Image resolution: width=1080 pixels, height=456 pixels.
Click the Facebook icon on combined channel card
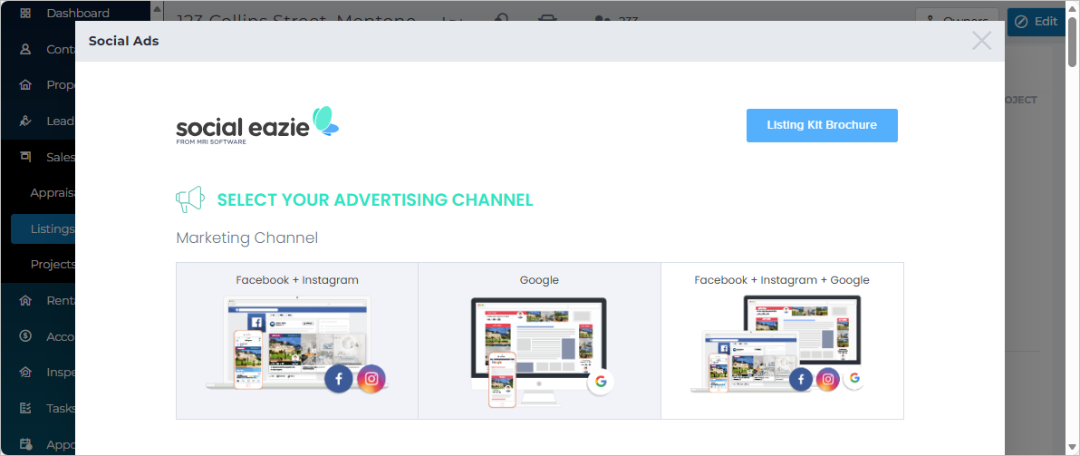pyautogui.click(x=801, y=379)
